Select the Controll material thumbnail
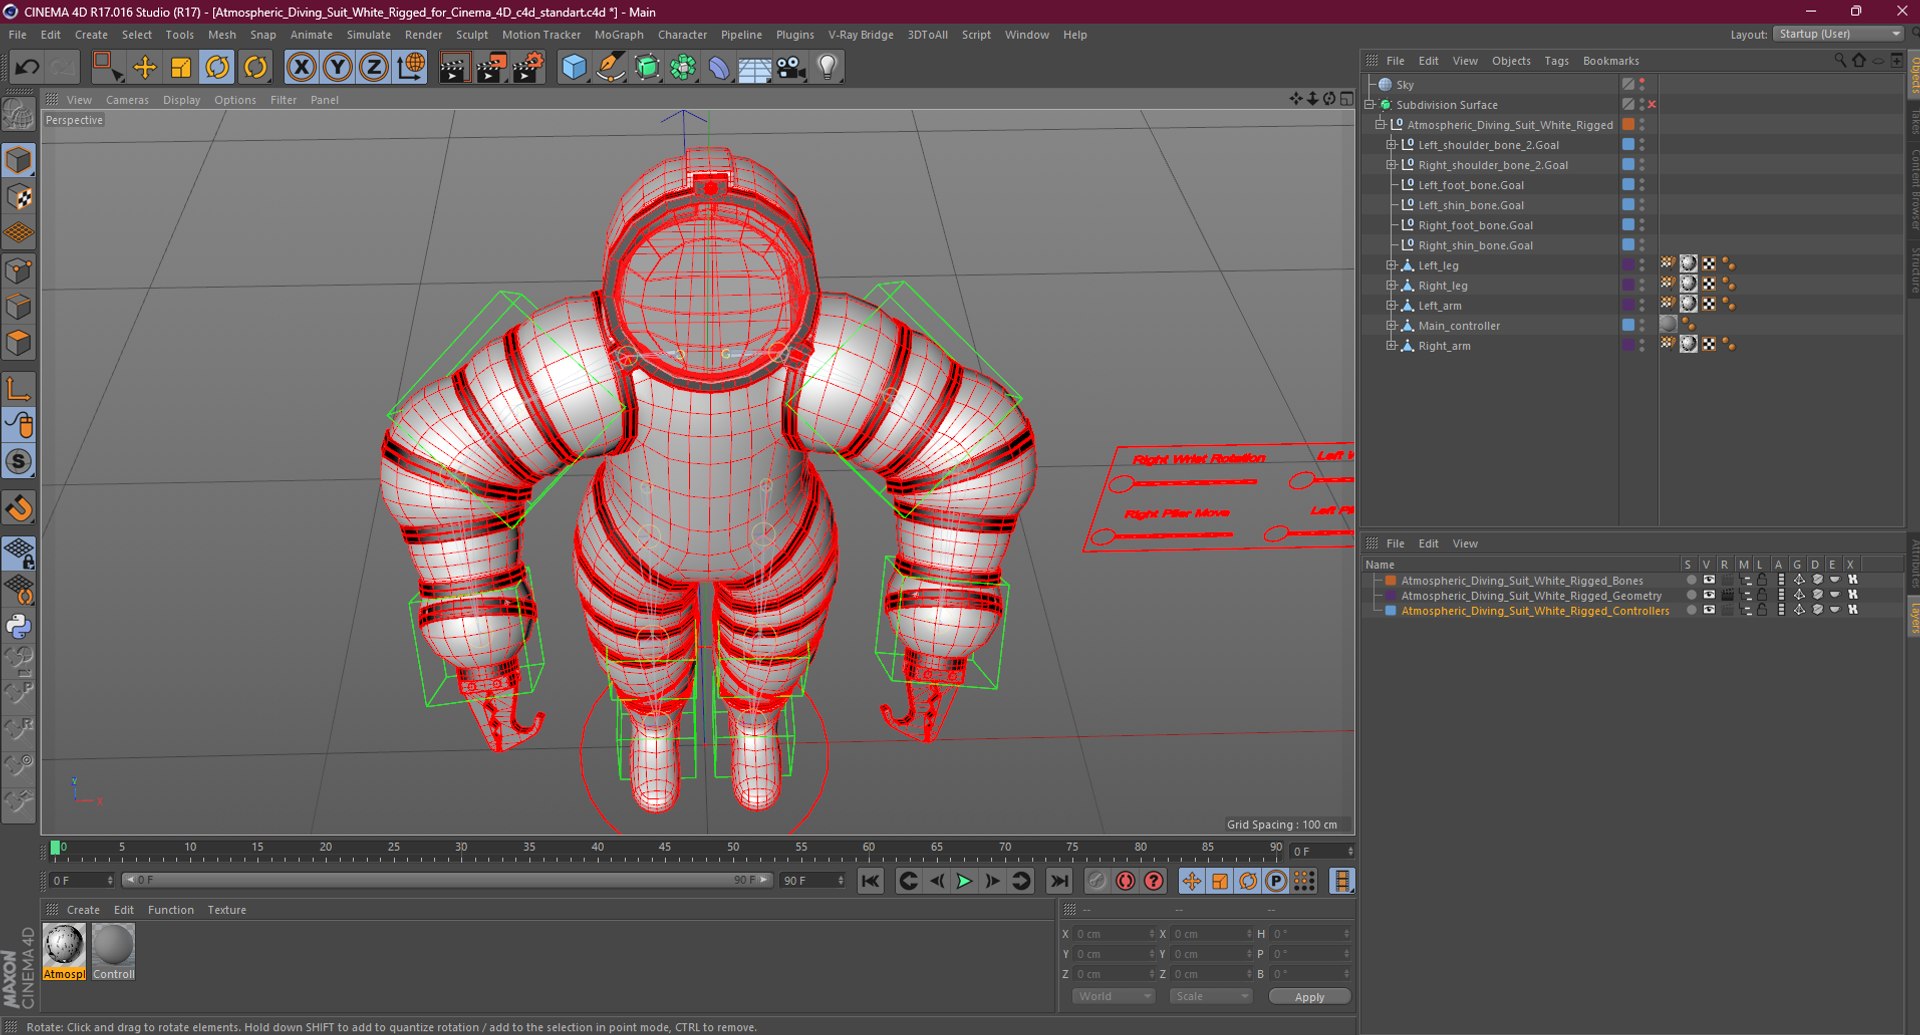The width and height of the screenshot is (1920, 1035). [x=113, y=951]
